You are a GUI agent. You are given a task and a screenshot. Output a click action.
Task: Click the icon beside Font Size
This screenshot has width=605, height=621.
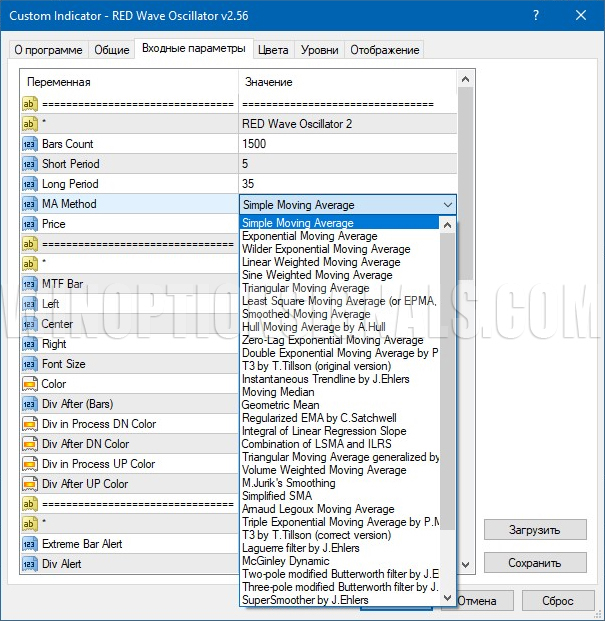coord(29,364)
